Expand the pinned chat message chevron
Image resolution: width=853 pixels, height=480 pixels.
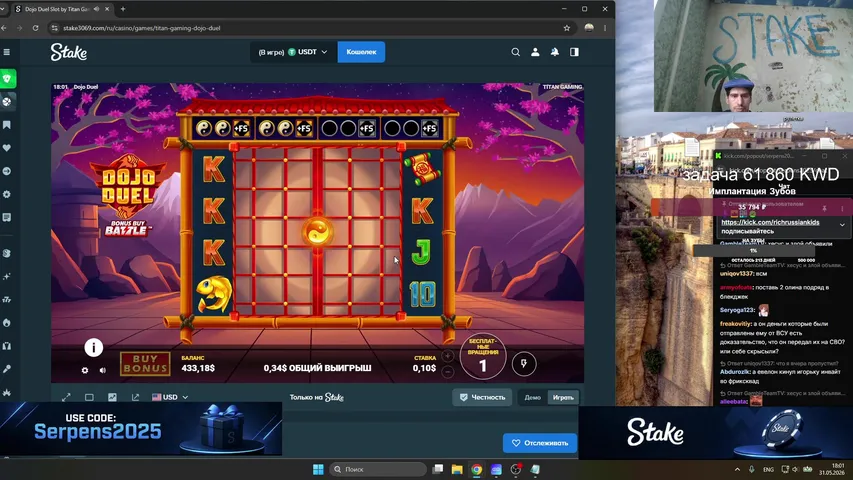842,225
